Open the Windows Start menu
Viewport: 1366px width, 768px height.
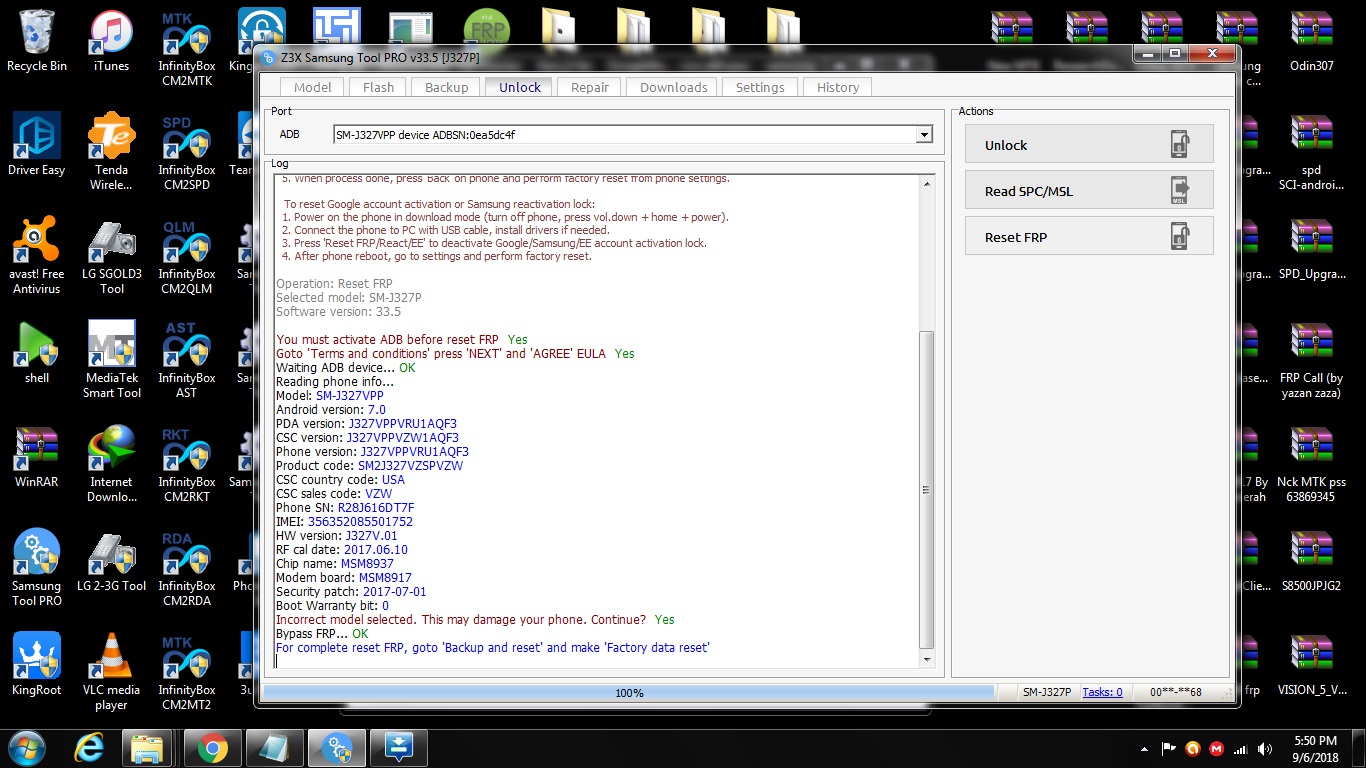27,748
